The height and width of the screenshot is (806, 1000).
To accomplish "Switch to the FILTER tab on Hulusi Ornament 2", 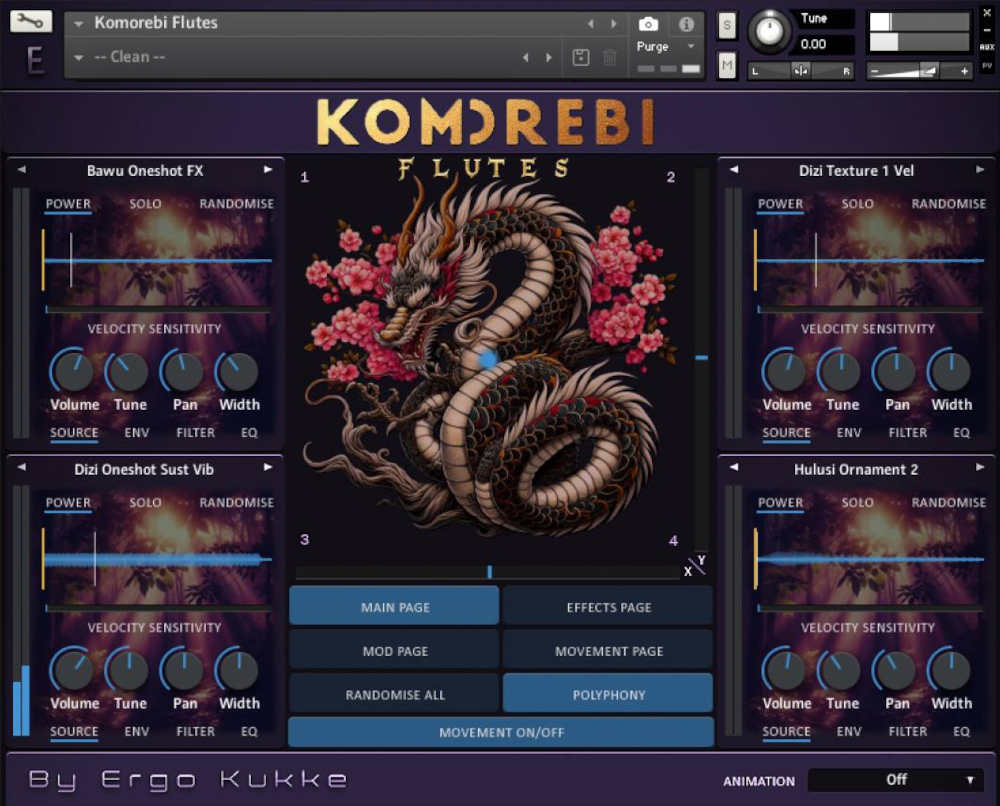I will 907,731.
